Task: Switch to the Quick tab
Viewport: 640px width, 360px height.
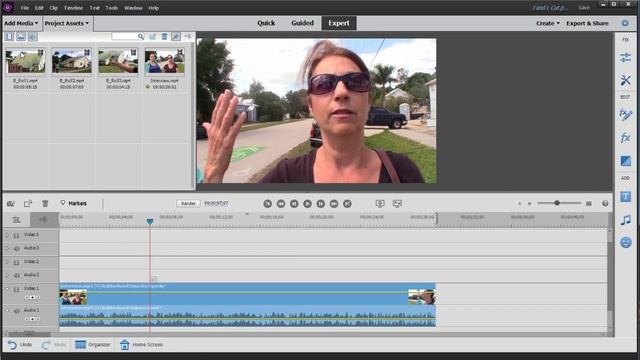Action: [x=266, y=23]
